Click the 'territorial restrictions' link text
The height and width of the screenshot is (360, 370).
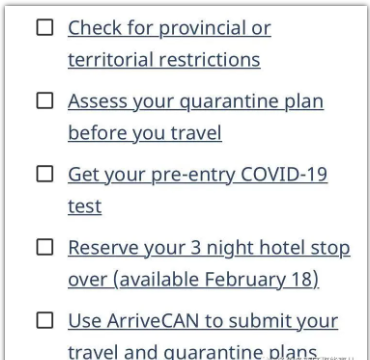tap(164, 60)
